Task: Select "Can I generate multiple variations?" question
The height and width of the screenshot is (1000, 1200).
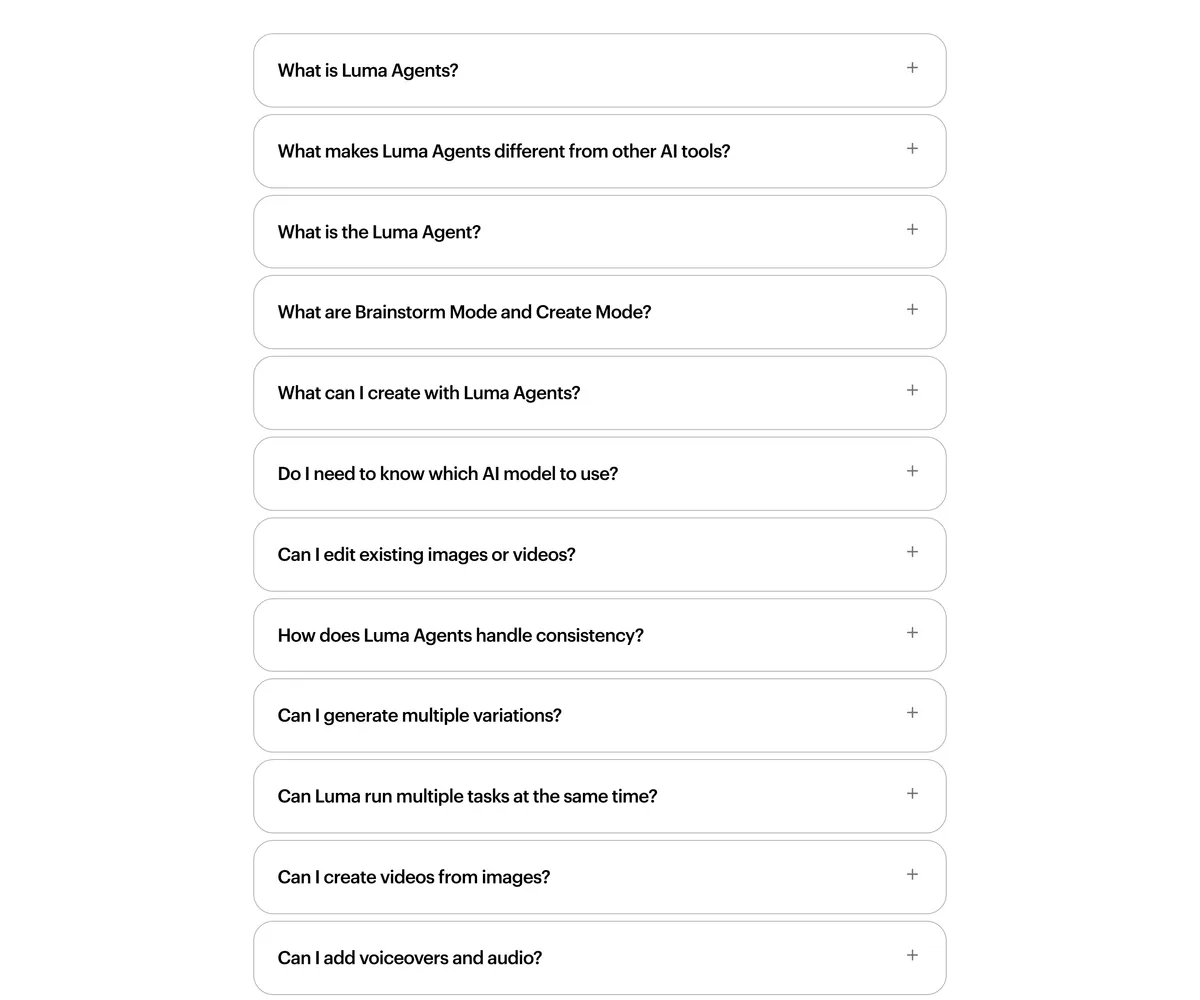Action: [x=419, y=716]
